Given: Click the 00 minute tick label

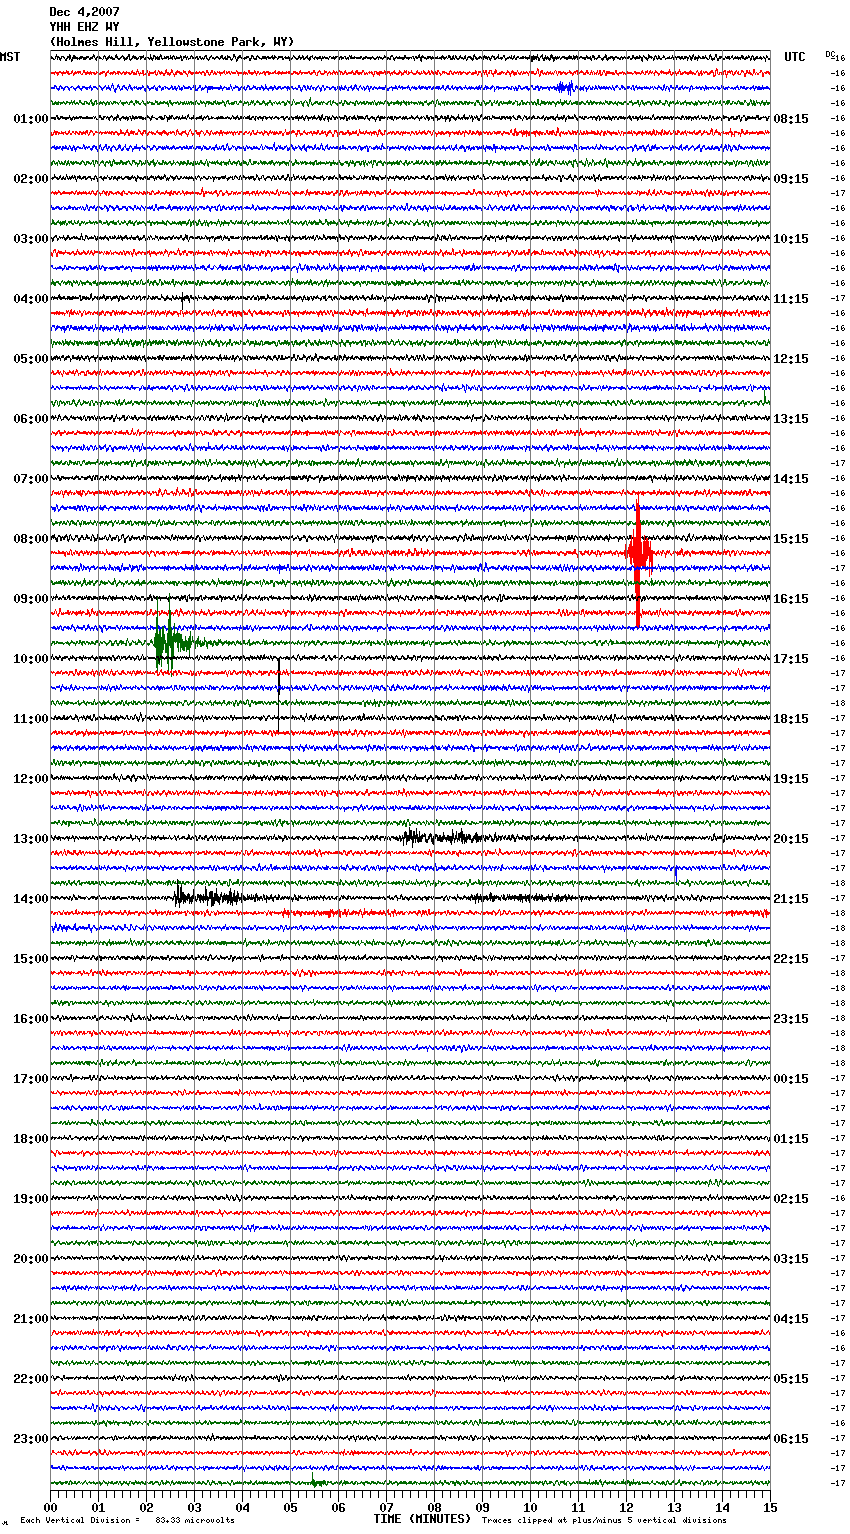Looking at the screenshot, I should coord(50,1507).
